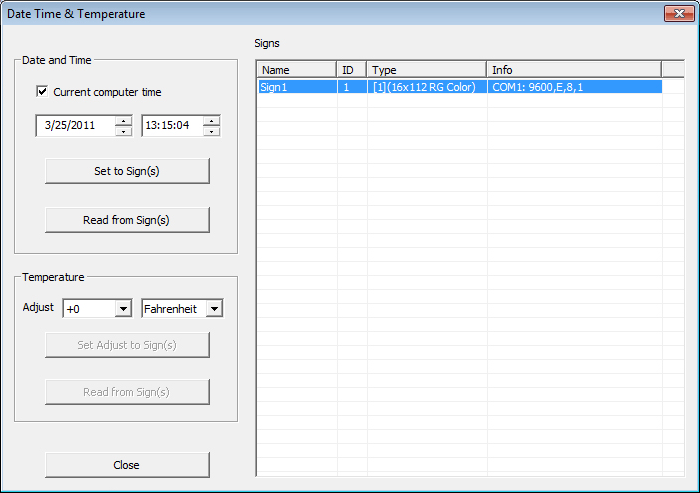The image size is (700, 493).
Task: Sort signs by the Name column header
Action: [x=297, y=70]
